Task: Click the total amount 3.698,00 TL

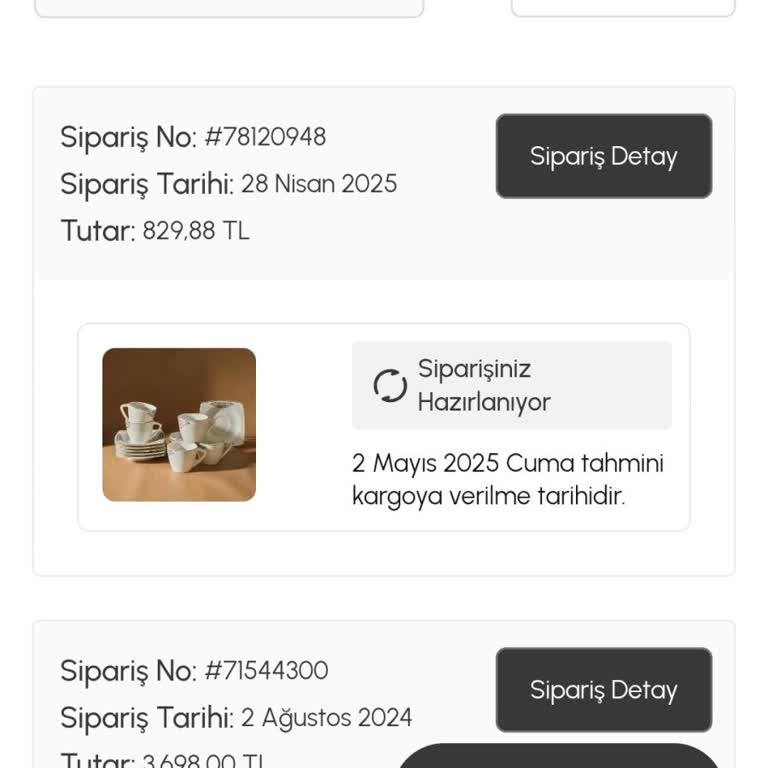Action: coord(203,762)
